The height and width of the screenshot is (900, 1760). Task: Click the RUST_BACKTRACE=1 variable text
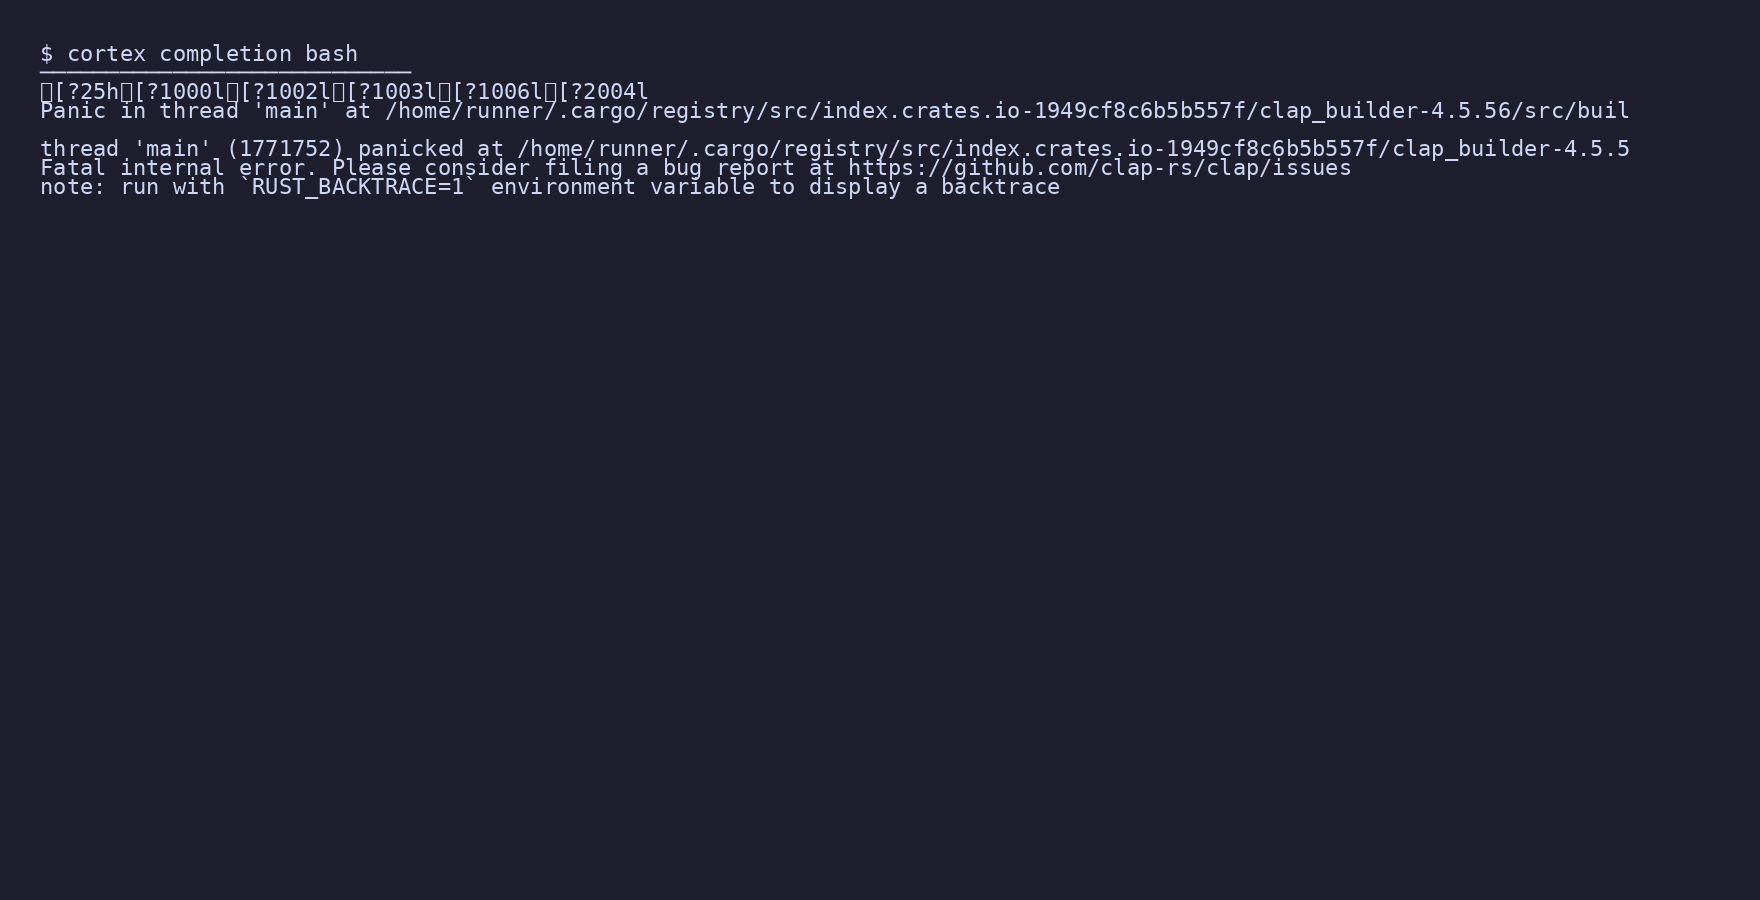pyautogui.click(x=358, y=187)
